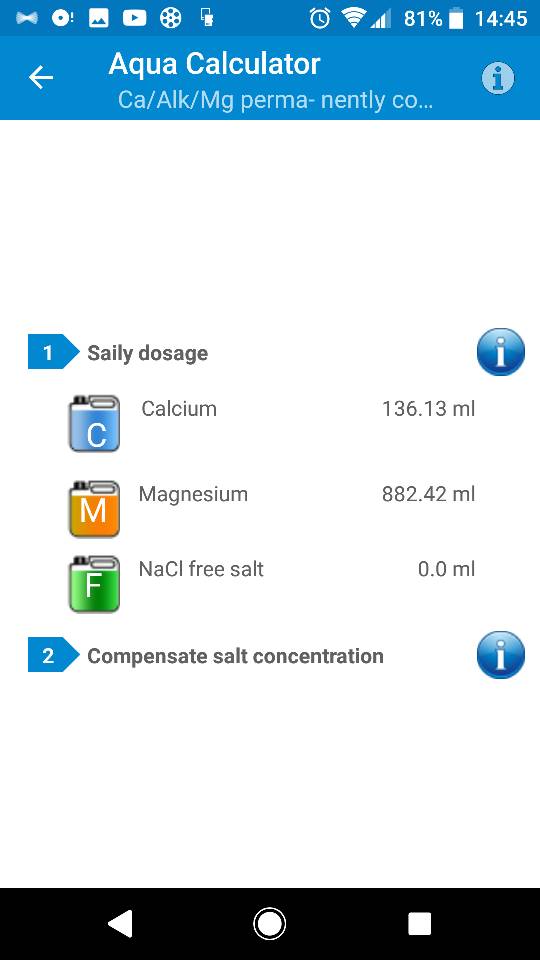The width and height of the screenshot is (540, 960).
Task: Open info for Compensate salt concentration
Action: 500,655
